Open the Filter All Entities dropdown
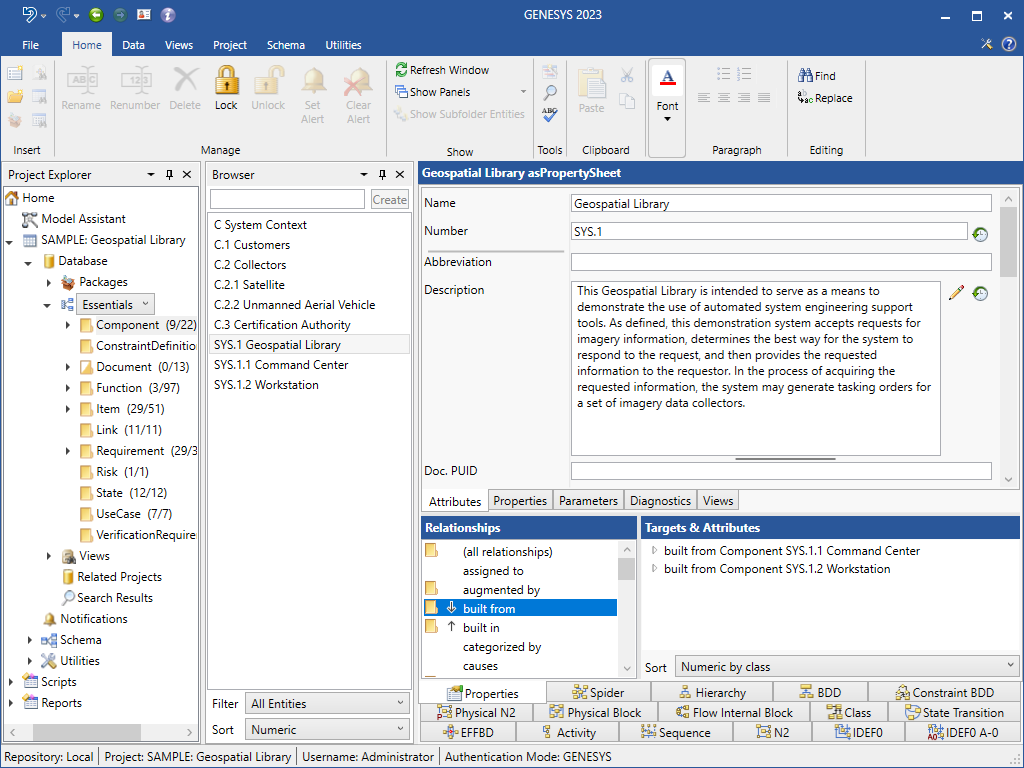 click(x=327, y=703)
